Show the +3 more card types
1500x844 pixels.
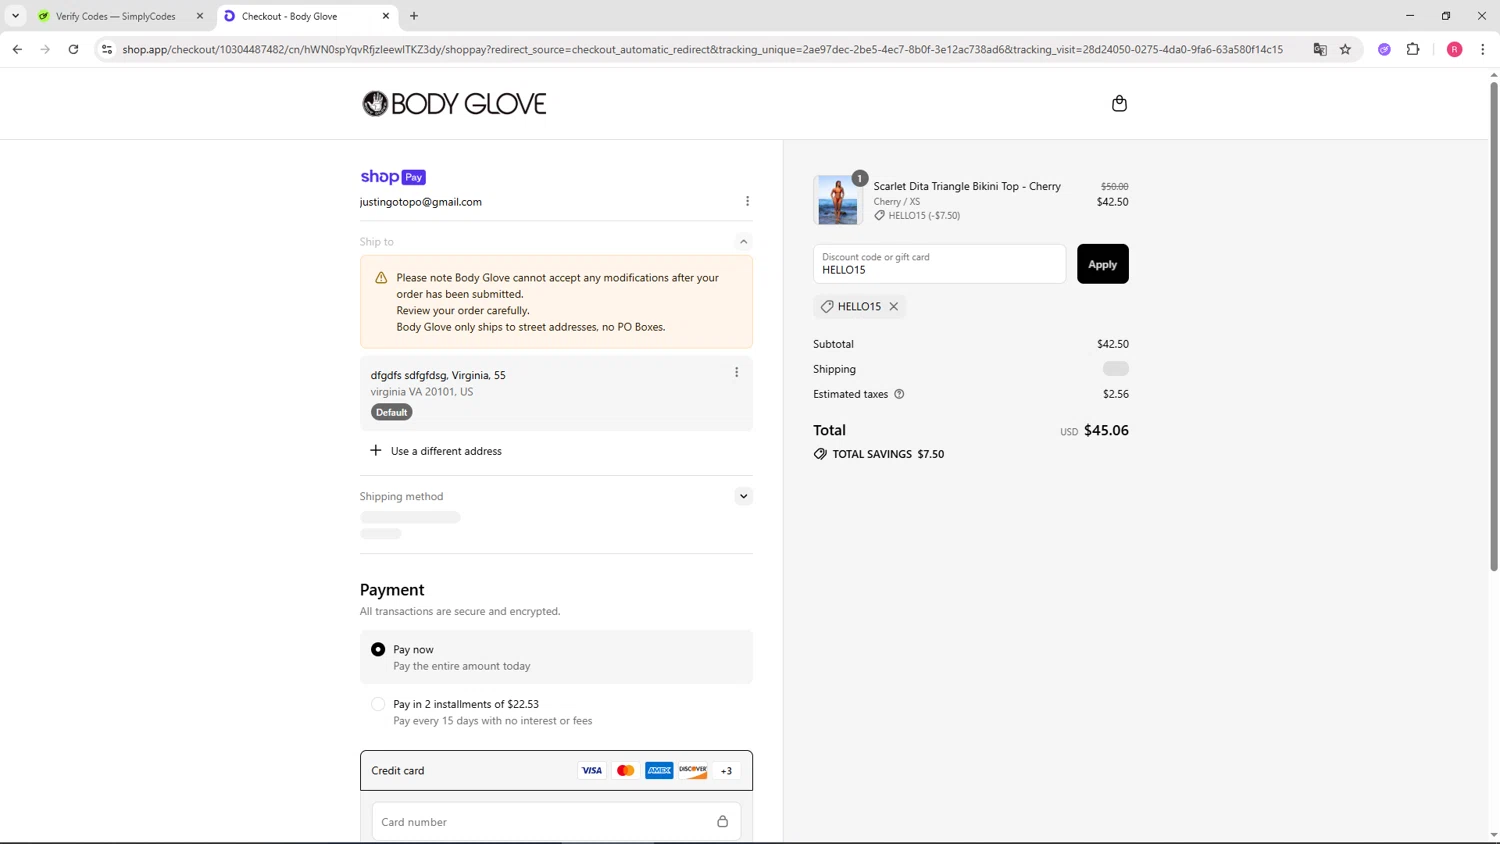pos(727,771)
